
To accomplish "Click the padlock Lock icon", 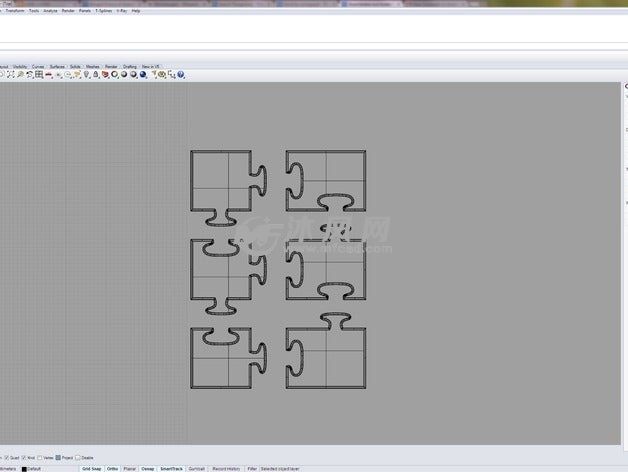I will pyautogui.click(x=95, y=74).
